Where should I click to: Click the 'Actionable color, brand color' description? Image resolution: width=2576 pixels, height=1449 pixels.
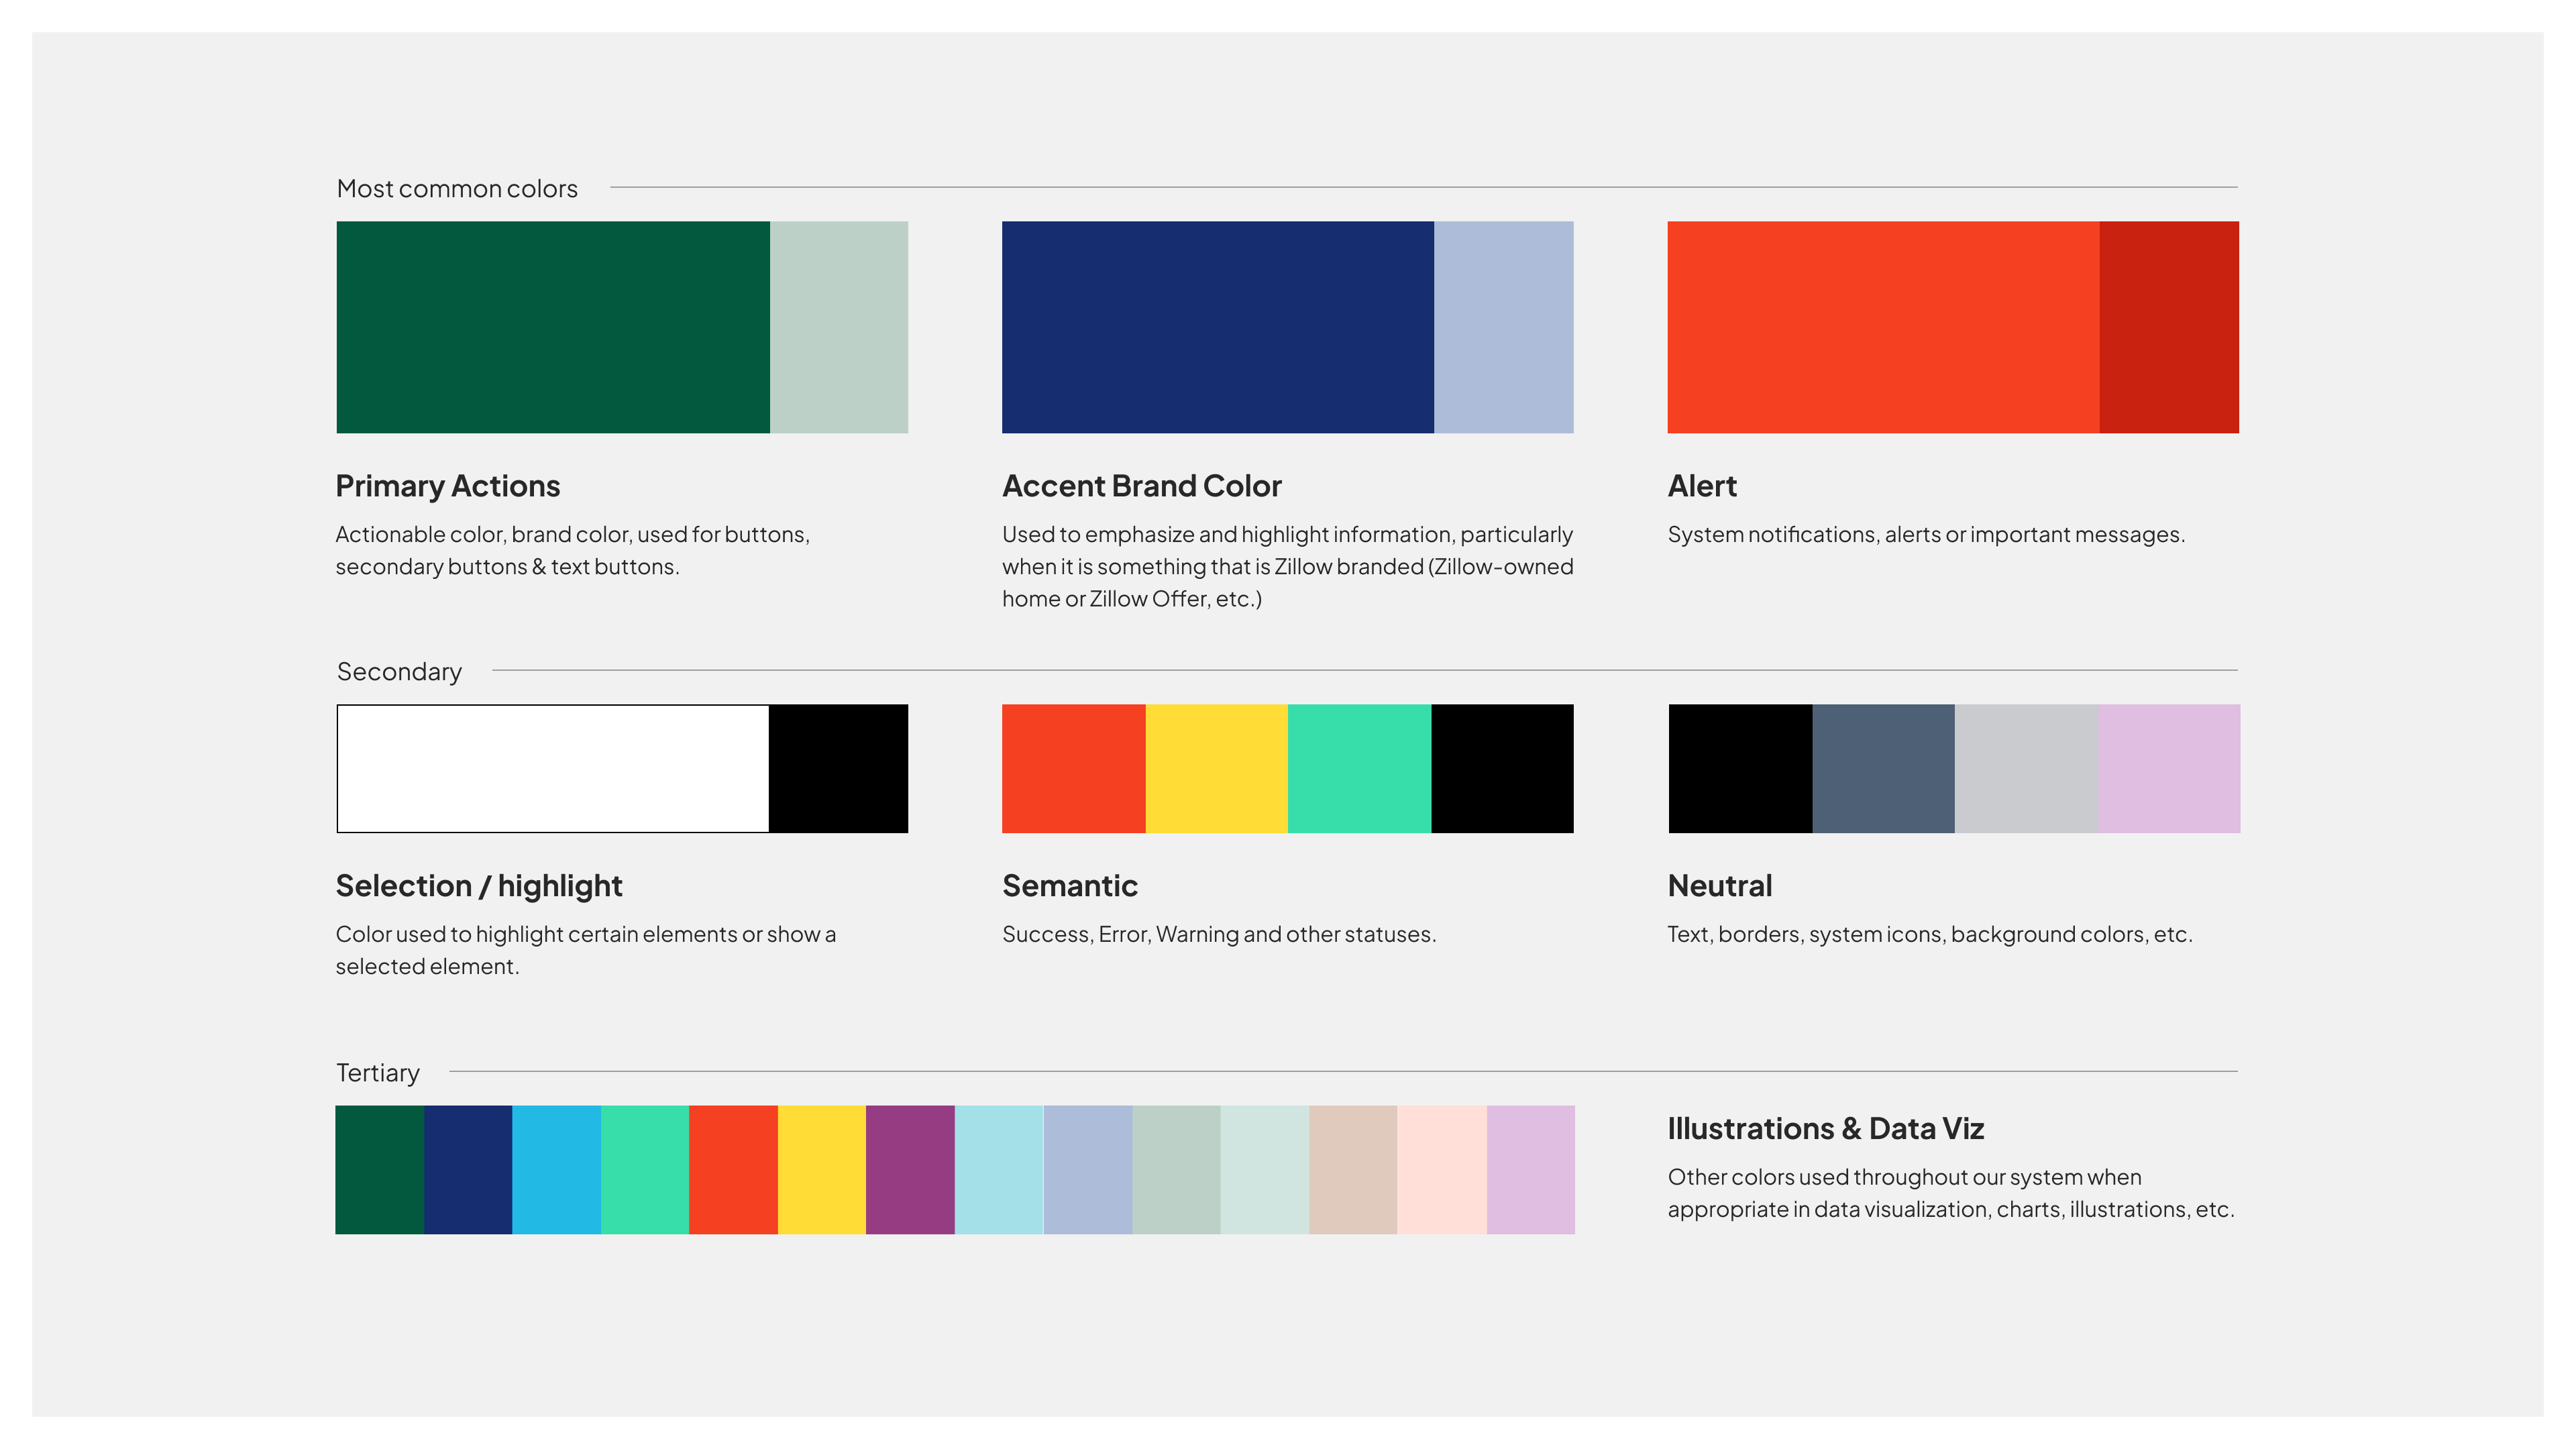(573, 550)
